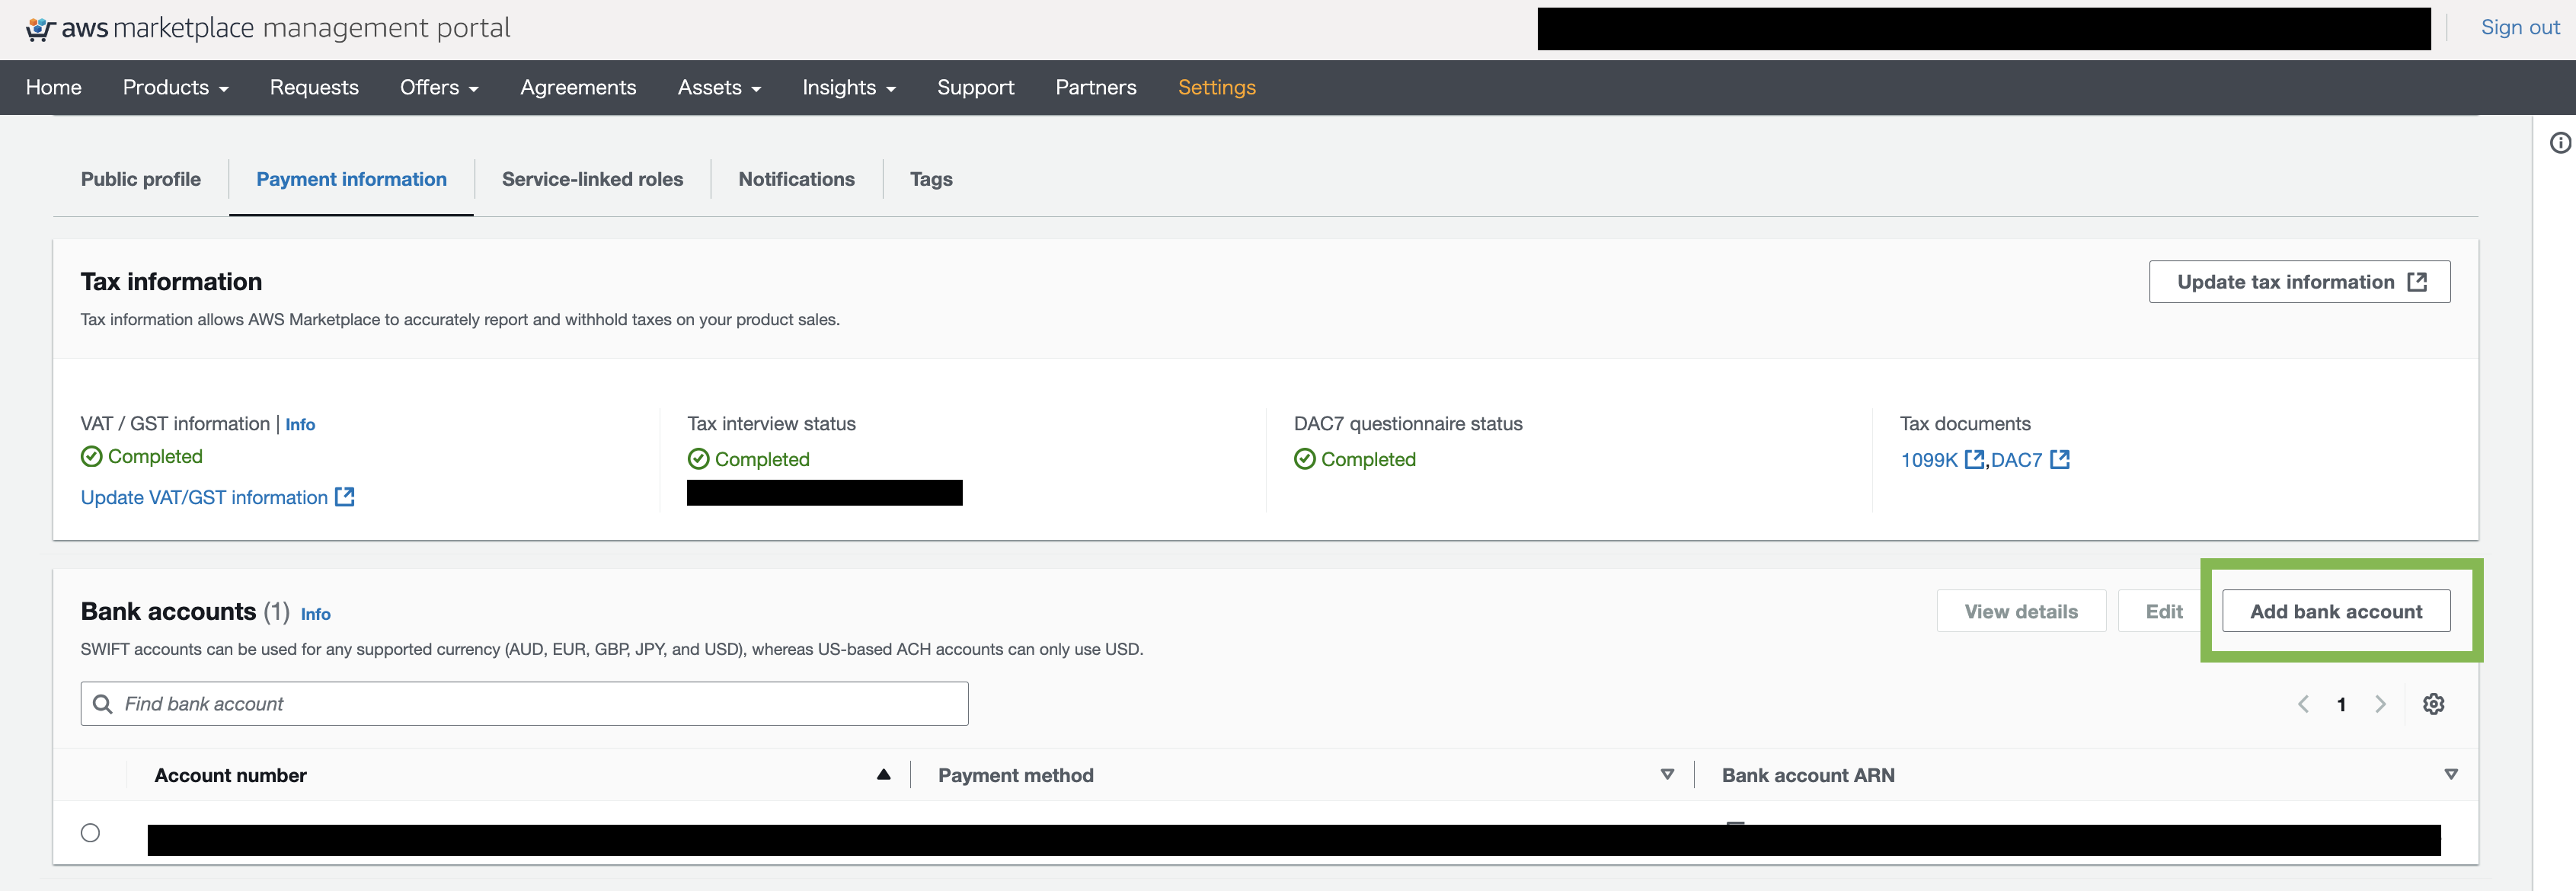The image size is (2576, 891).
Task: Sort by Account number ascending arrow
Action: click(x=883, y=774)
